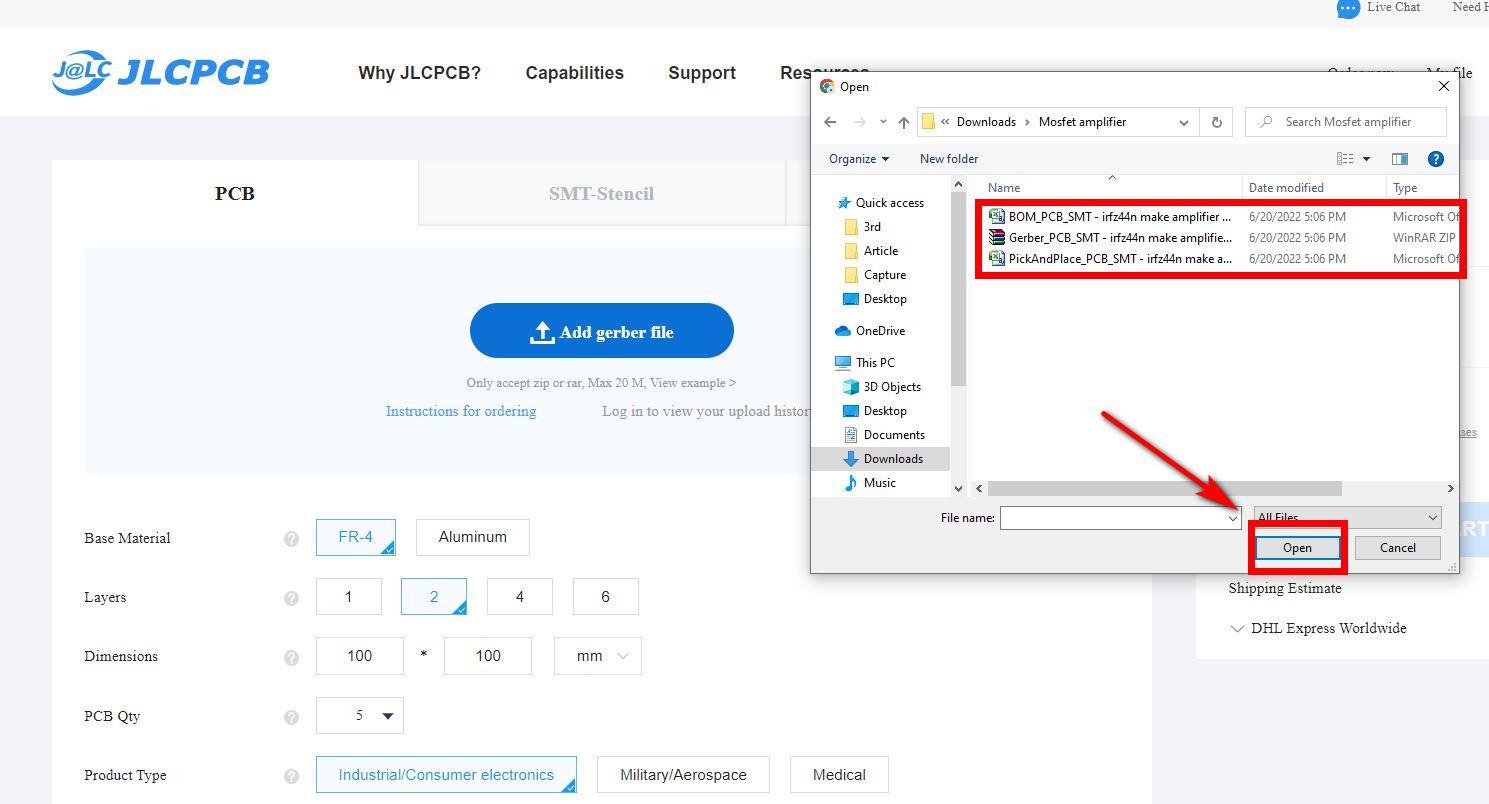This screenshot has width=1489, height=804.
Task: Select OneDrive in navigation pane
Action: pyautogui.click(x=869, y=331)
